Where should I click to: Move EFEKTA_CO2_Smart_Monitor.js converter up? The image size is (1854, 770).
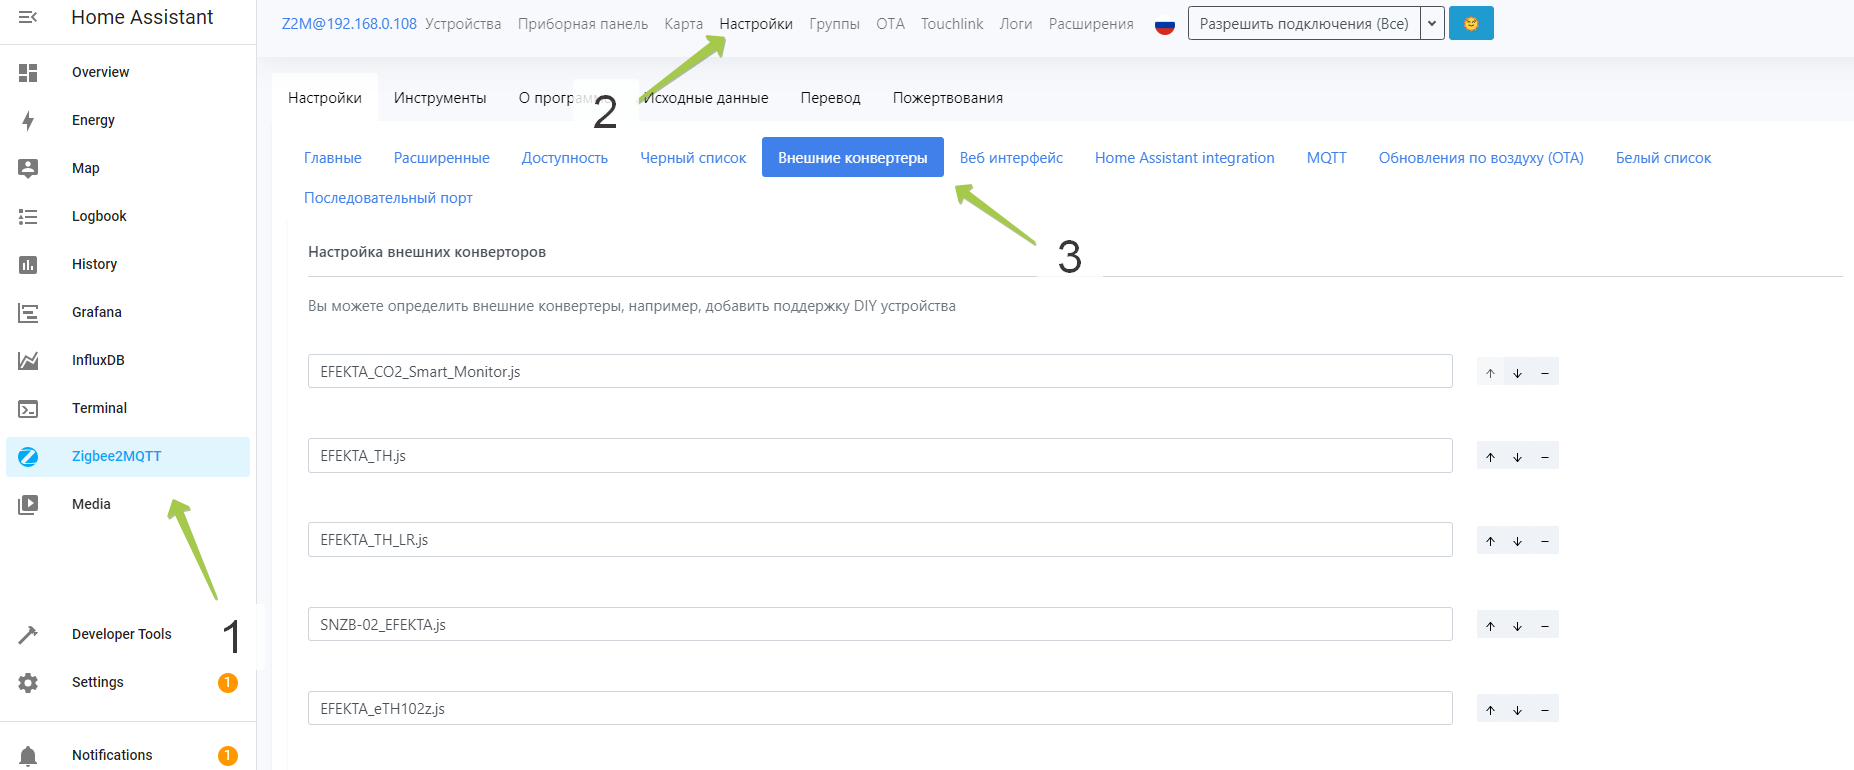click(1490, 372)
